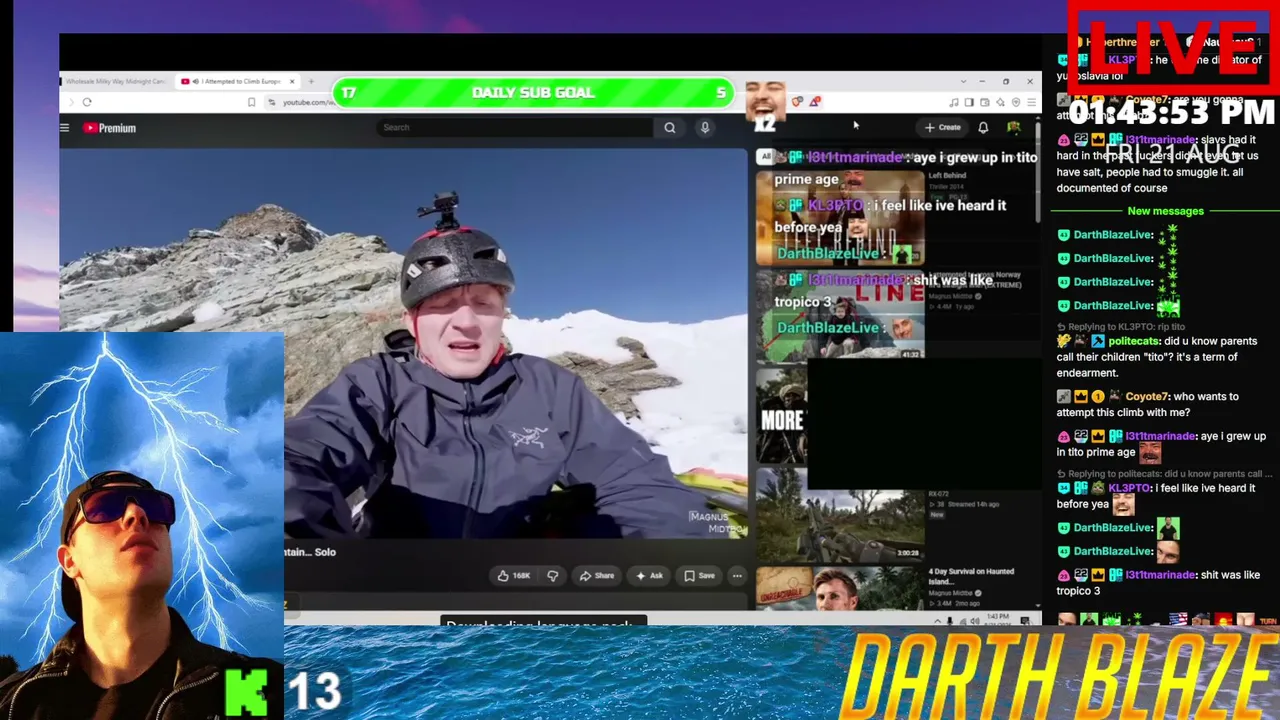Switch to the Wholesale Milky Way Midnight tab
This screenshot has height=720, width=1280.
(x=116, y=81)
